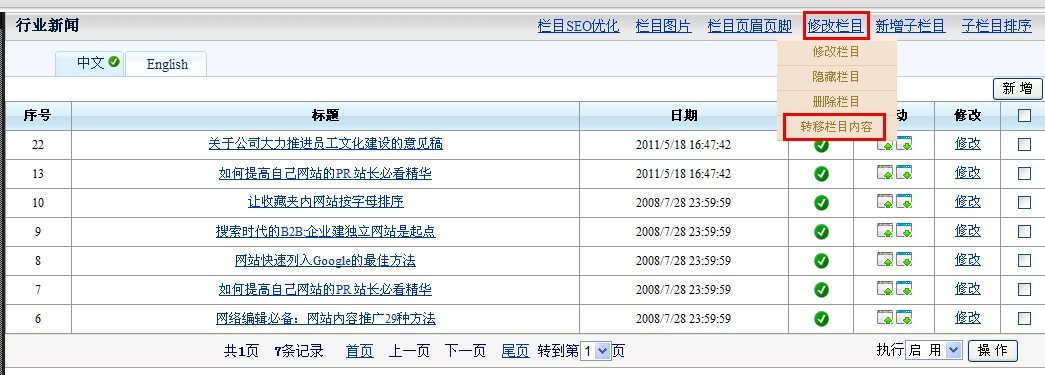This screenshot has height=375, width=1045.
Task: Click move-down icon for row 6
Action: tap(904, 318)
